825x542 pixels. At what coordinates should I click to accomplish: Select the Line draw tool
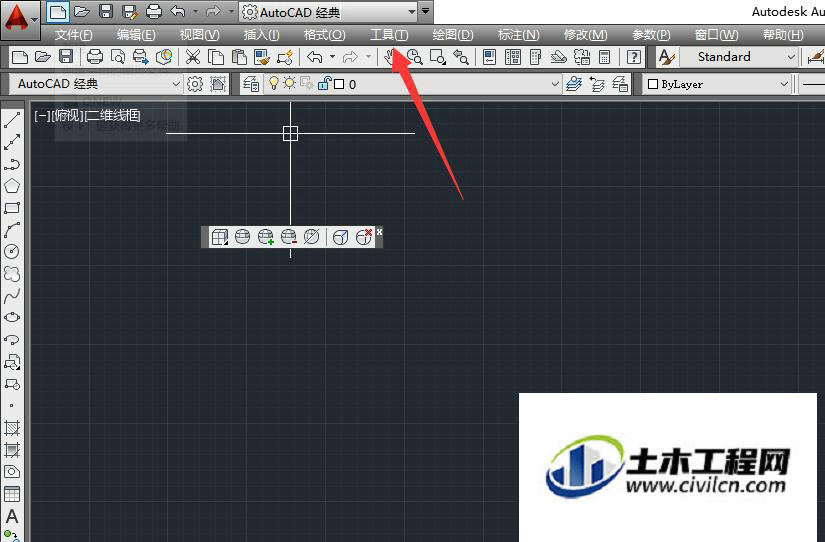pyautogui.click(x=12, y=120)
